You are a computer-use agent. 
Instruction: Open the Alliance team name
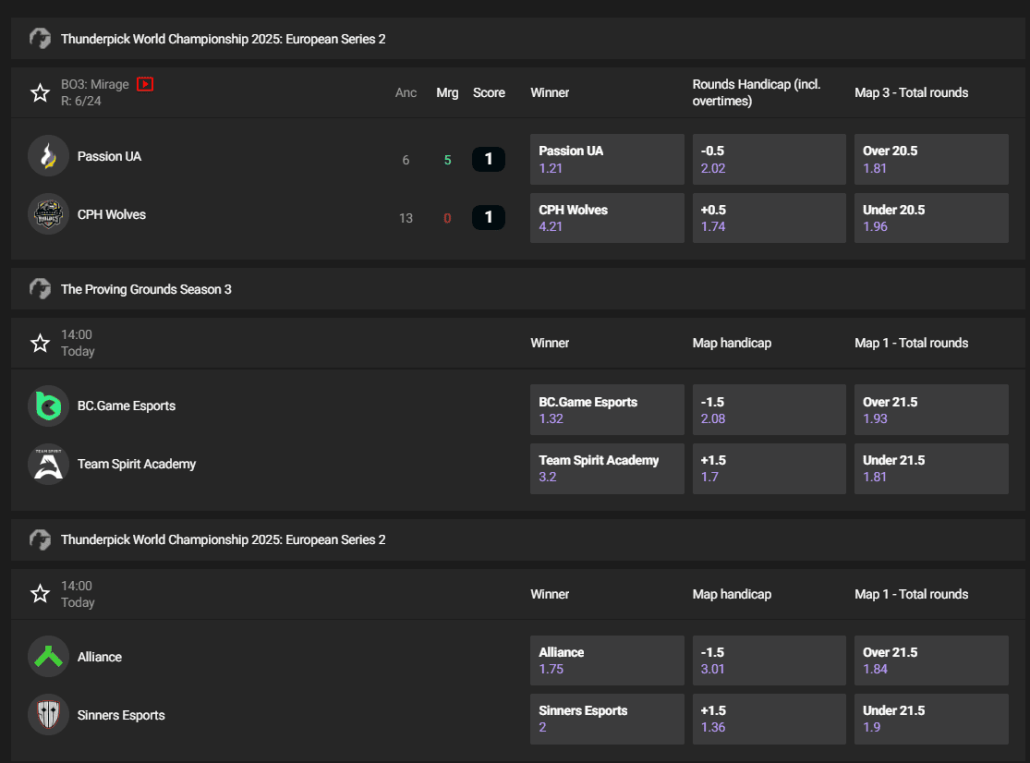(99, 657)
